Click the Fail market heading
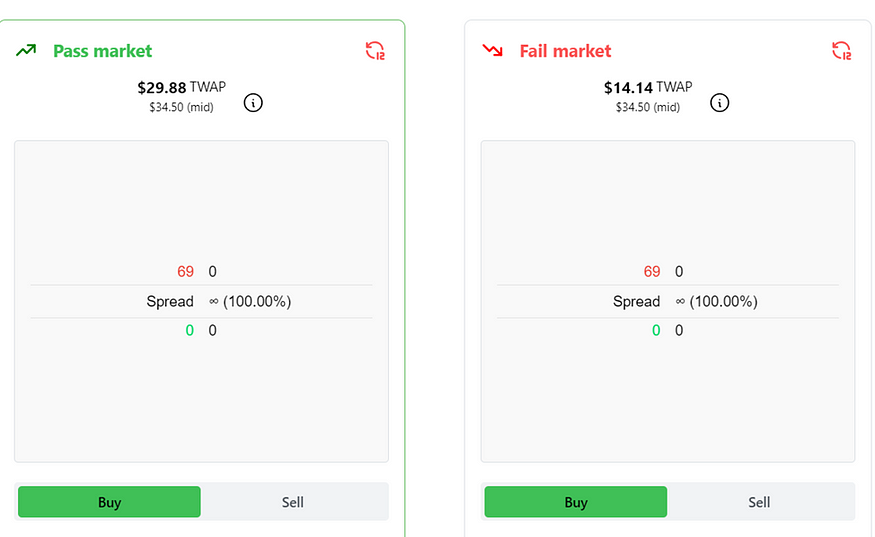875x537 pixels. coord(565,51)
